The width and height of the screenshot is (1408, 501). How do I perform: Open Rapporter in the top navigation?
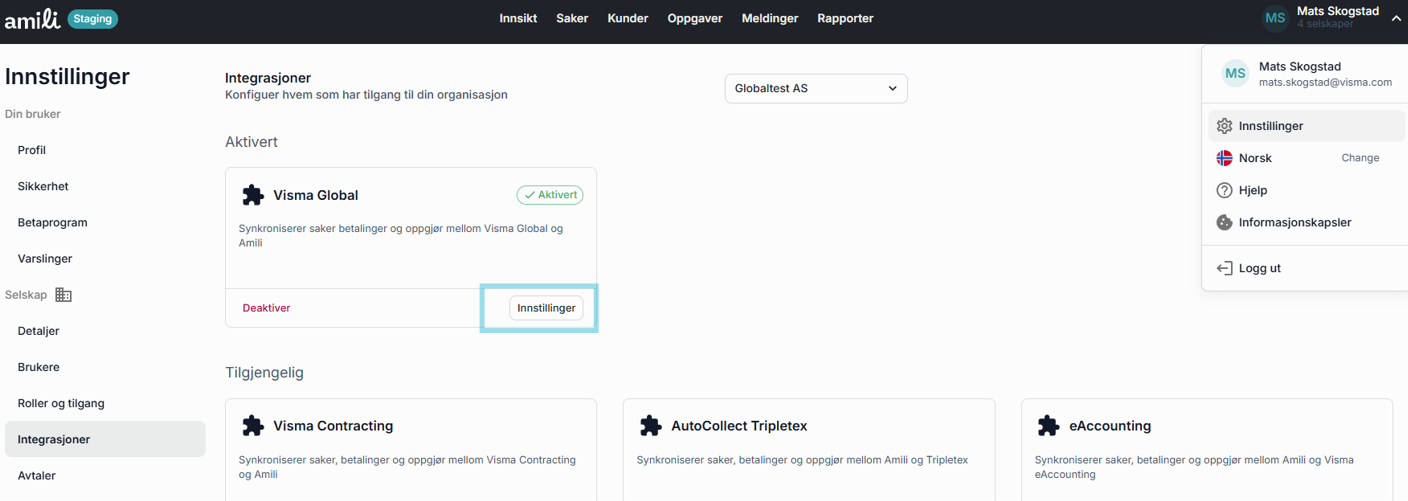coord(845,18)
